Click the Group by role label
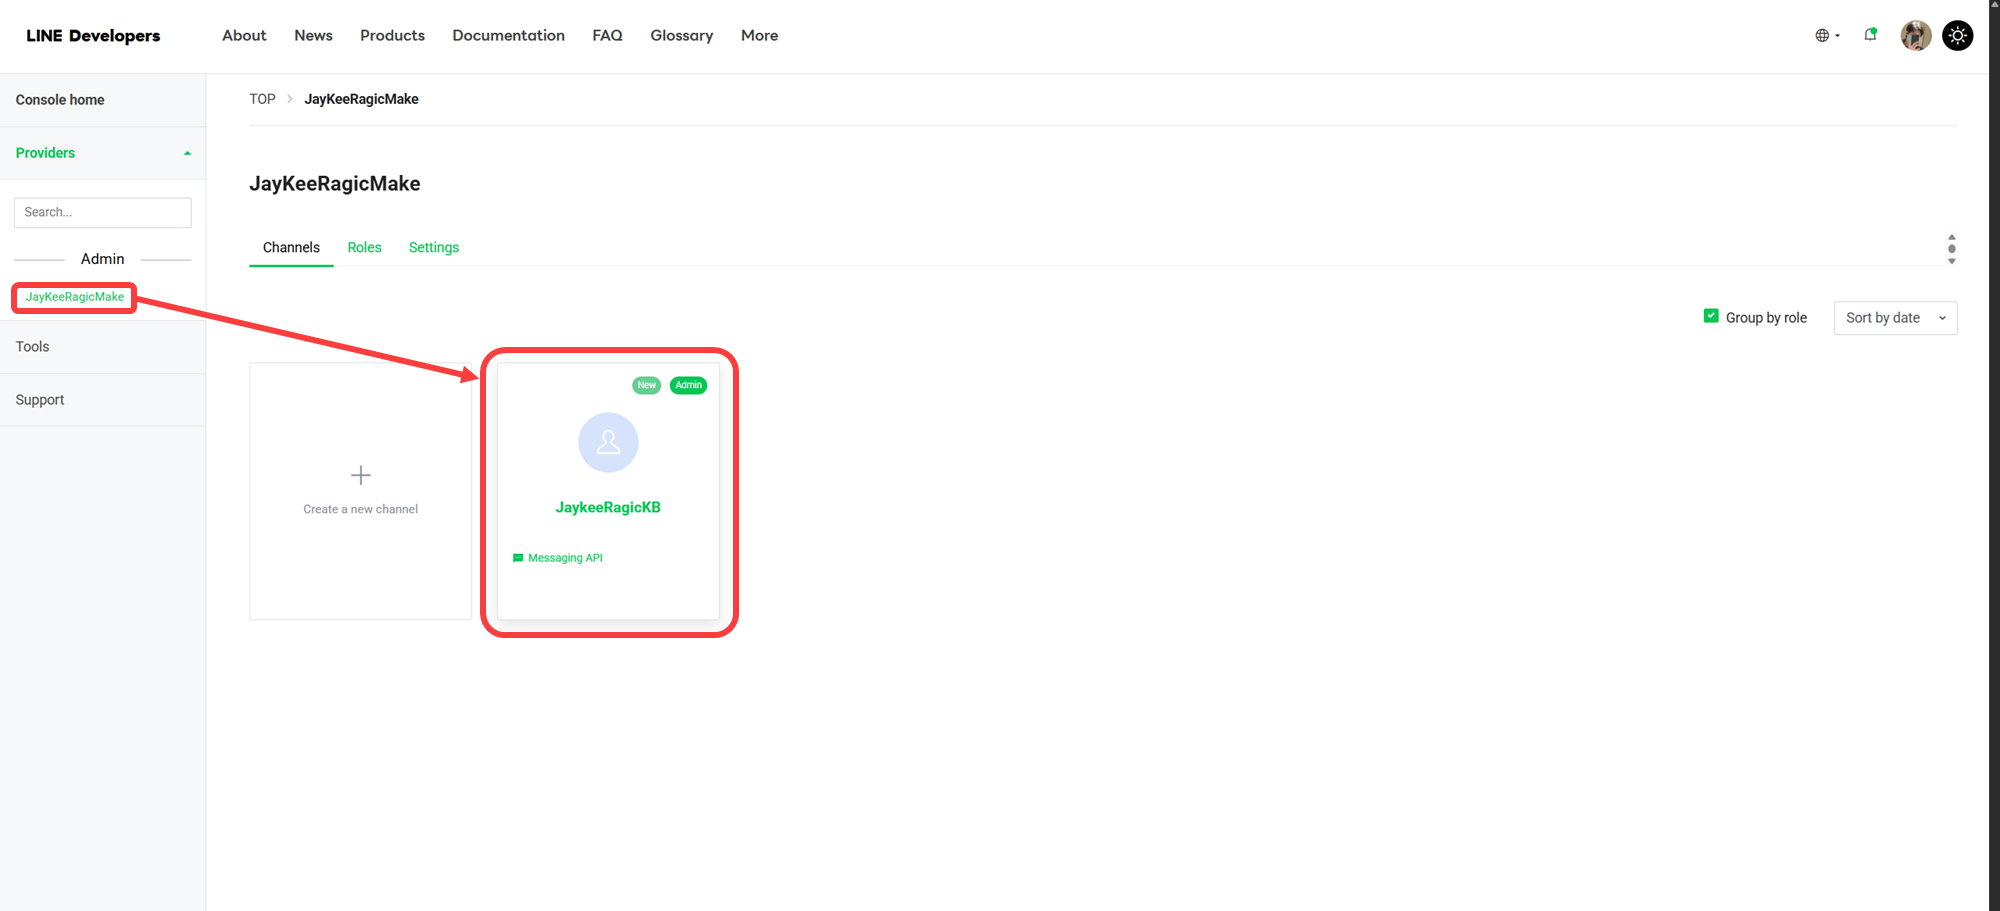Image resolution: width=2000 pixels, height=911 pixels. coord(1766,318)
